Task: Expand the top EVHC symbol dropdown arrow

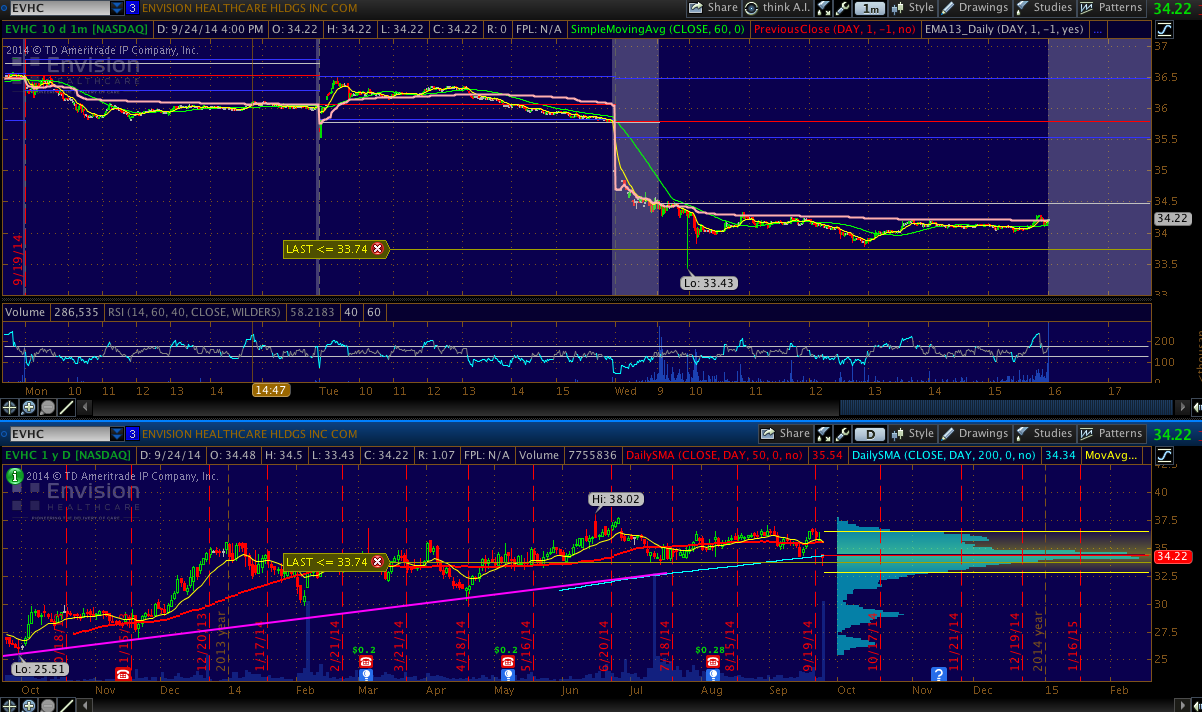Action: tap(117, 8)
